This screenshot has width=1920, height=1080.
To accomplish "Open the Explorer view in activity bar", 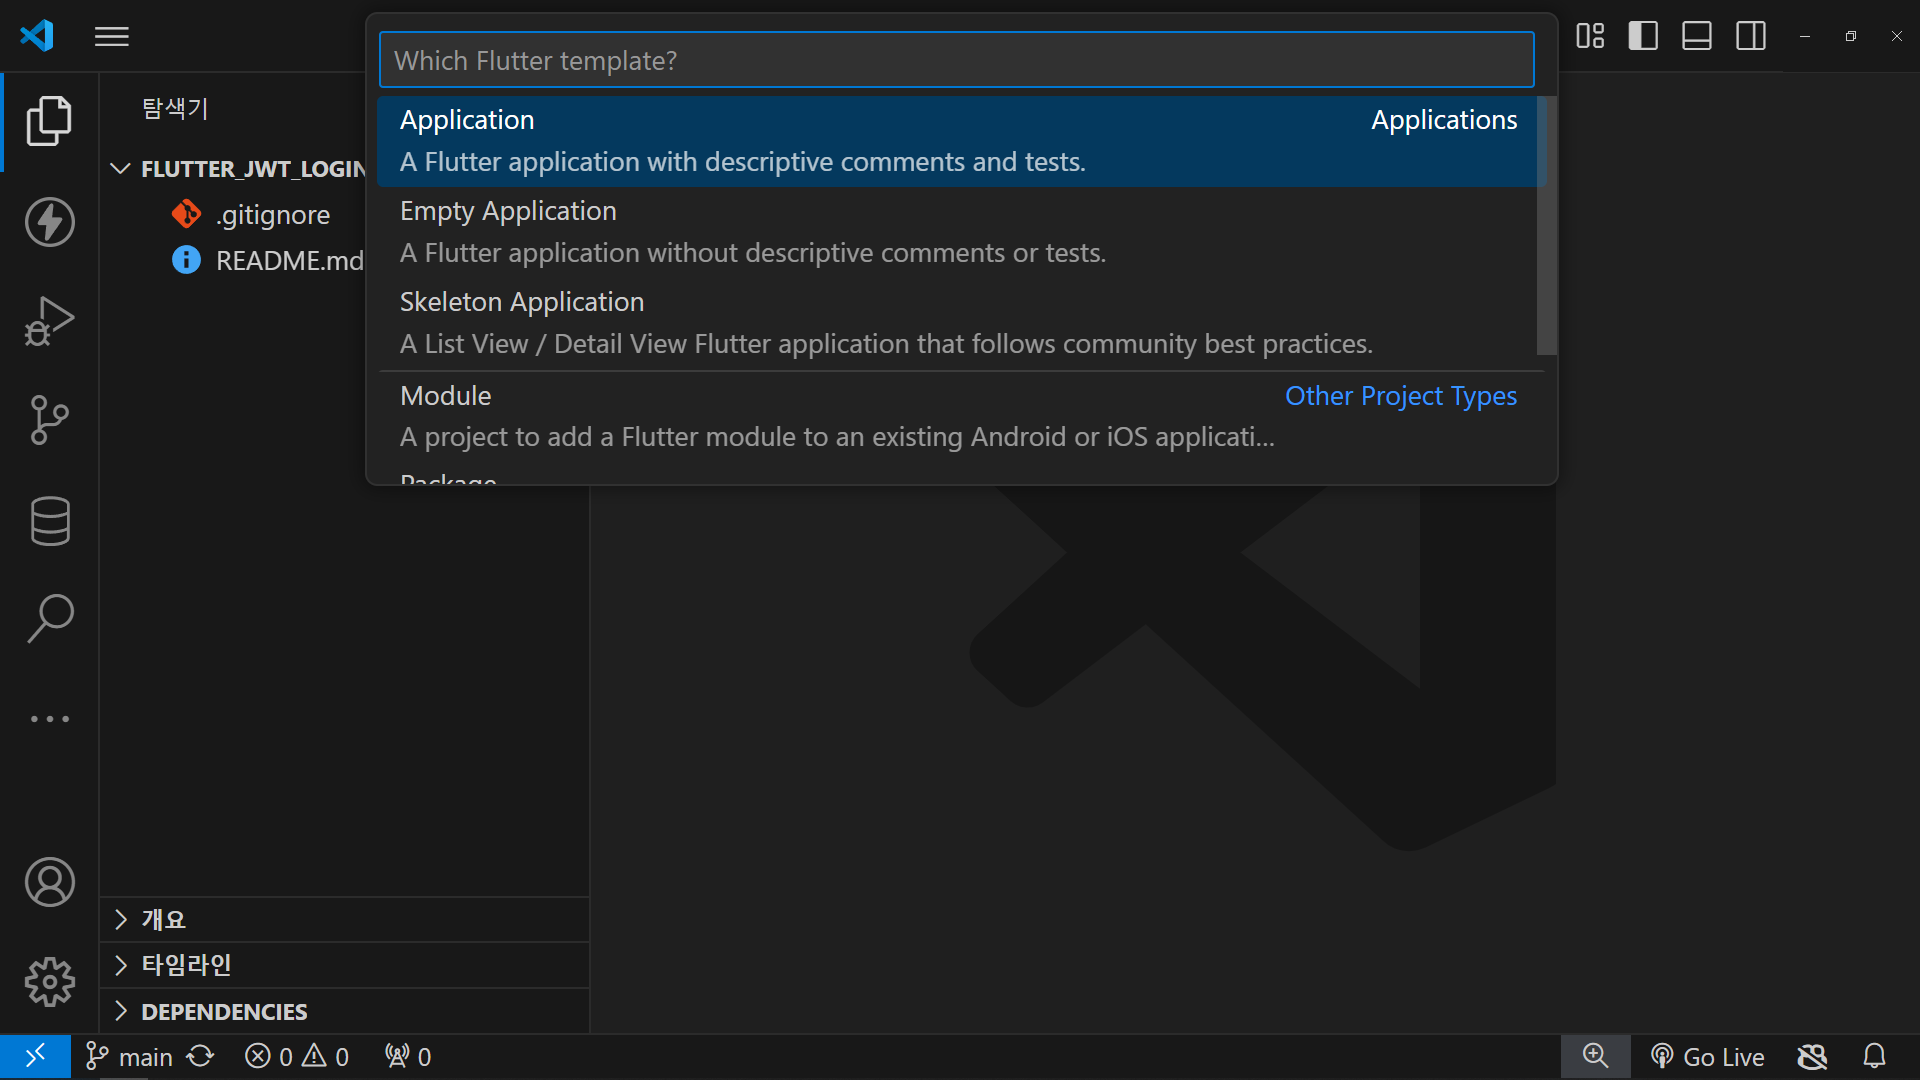I will point(49,121).
